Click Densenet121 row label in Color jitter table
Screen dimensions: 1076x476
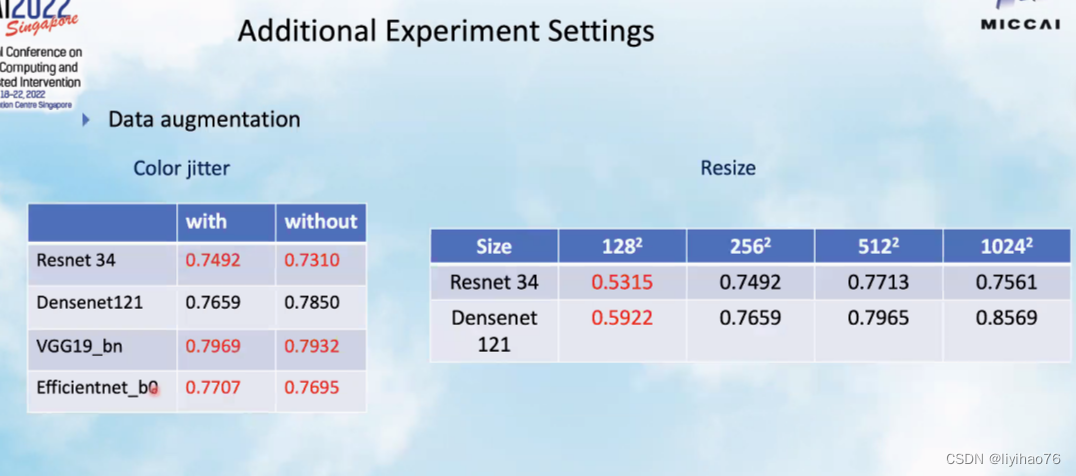click(90, 302)
